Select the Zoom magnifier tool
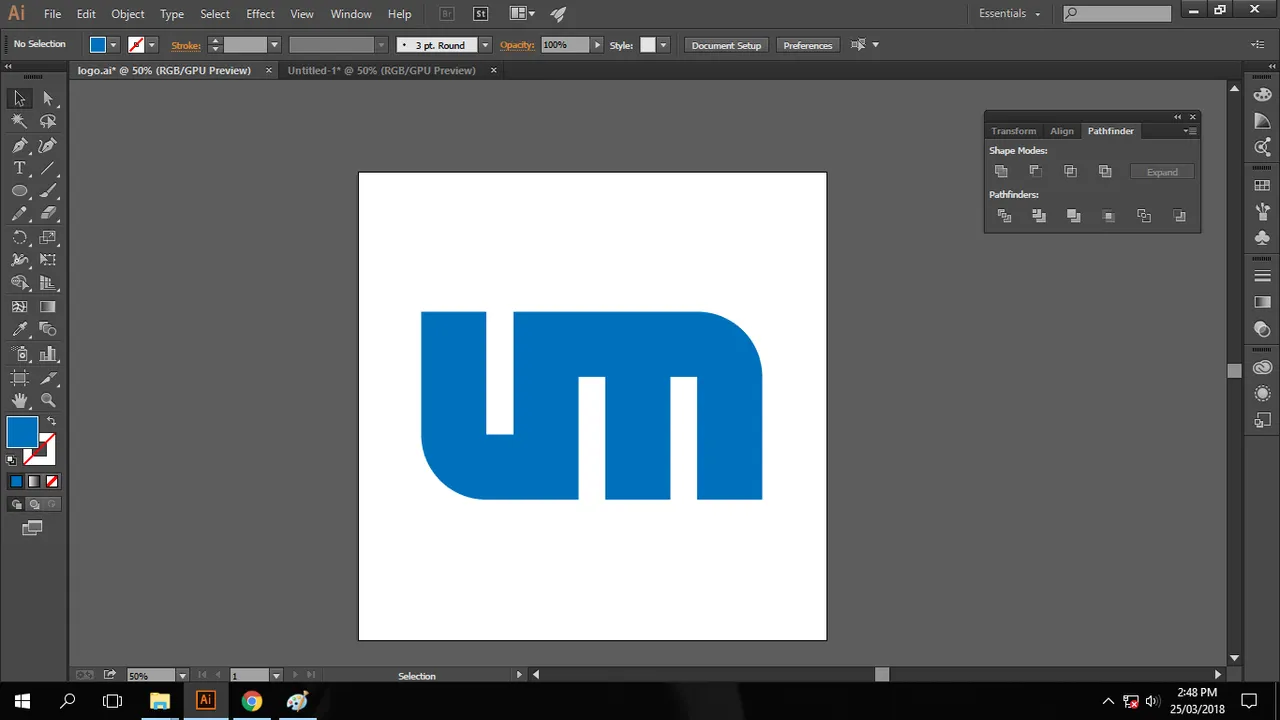Screen dimensions: 1280x720 [48, 400]
